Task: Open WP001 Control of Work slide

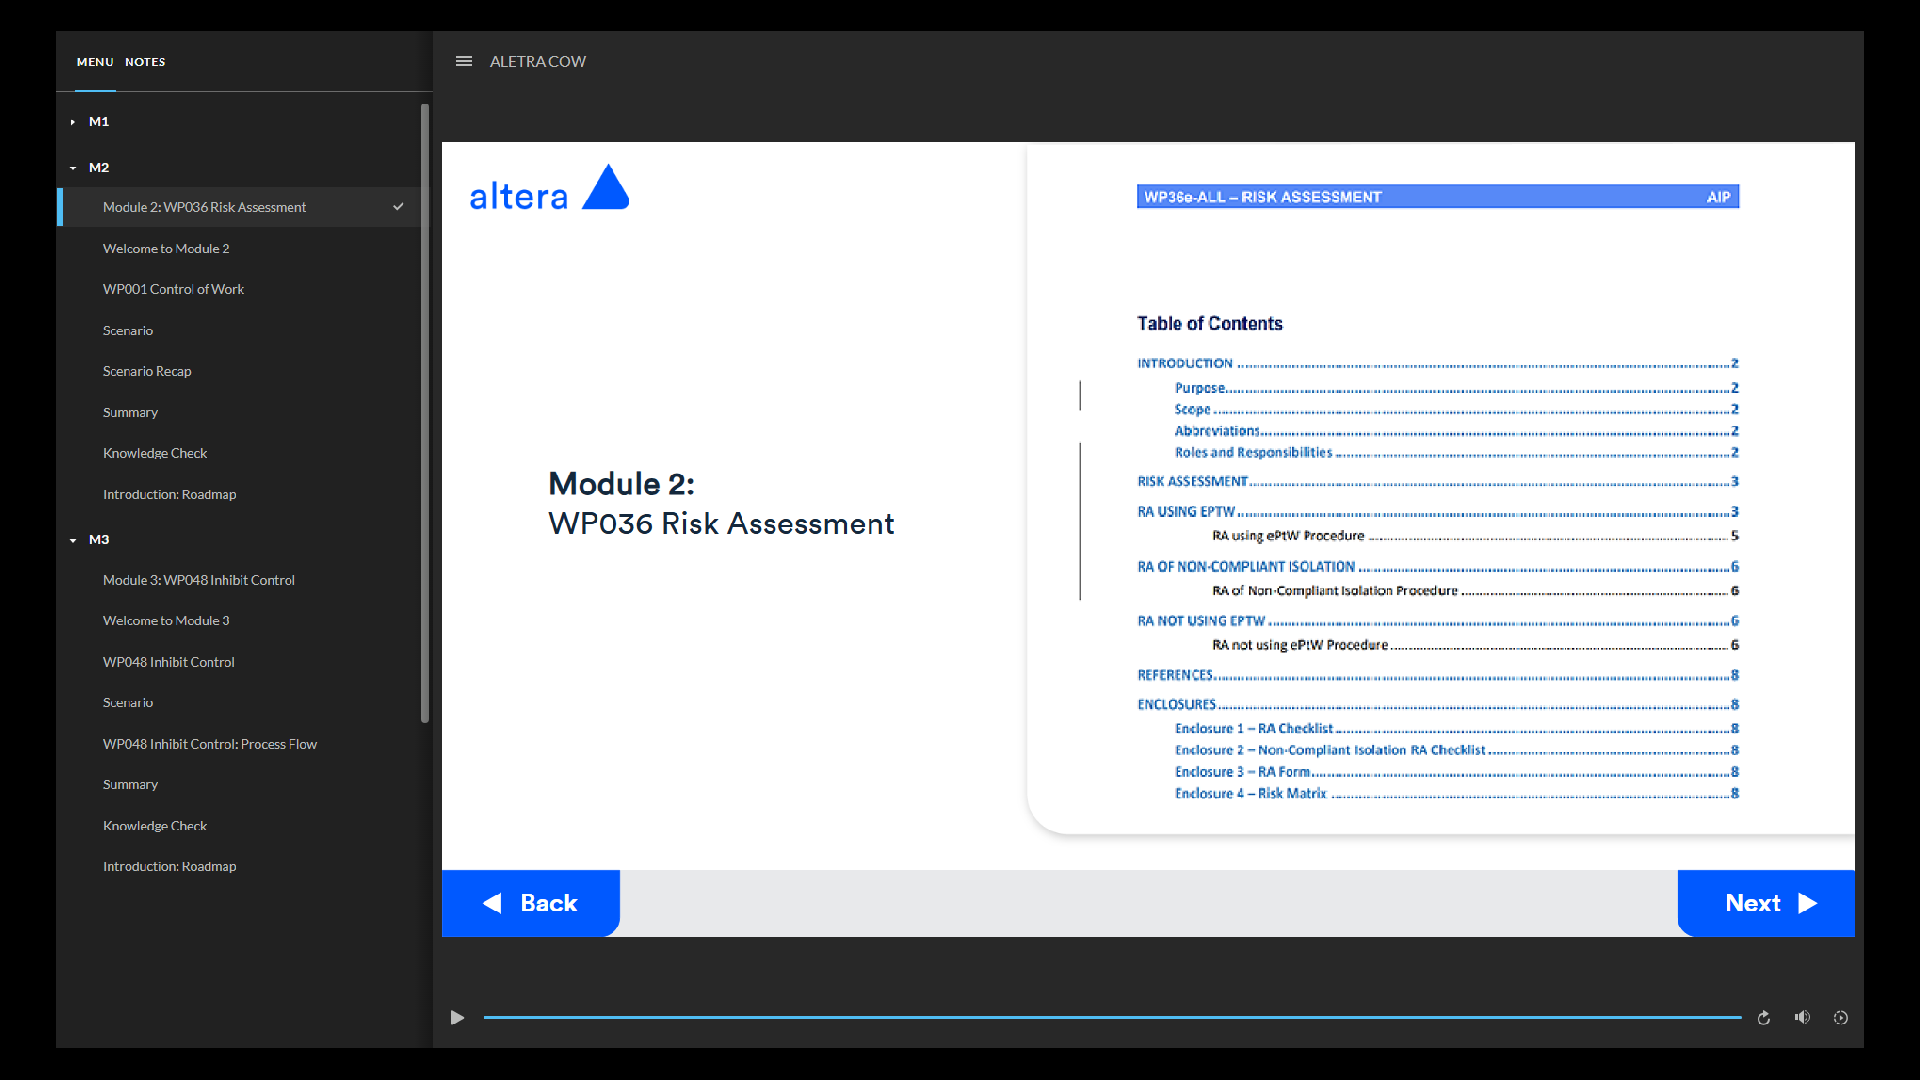Action: tap(173, 289)
